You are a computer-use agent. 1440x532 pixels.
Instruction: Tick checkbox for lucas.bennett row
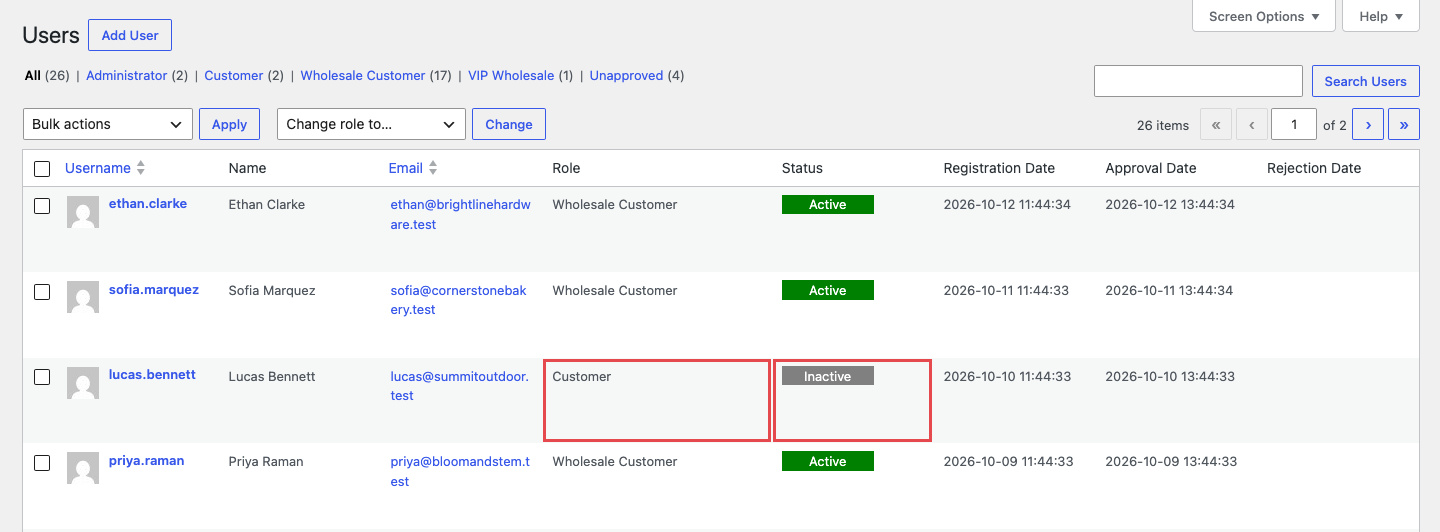click(x=42, y=377)
